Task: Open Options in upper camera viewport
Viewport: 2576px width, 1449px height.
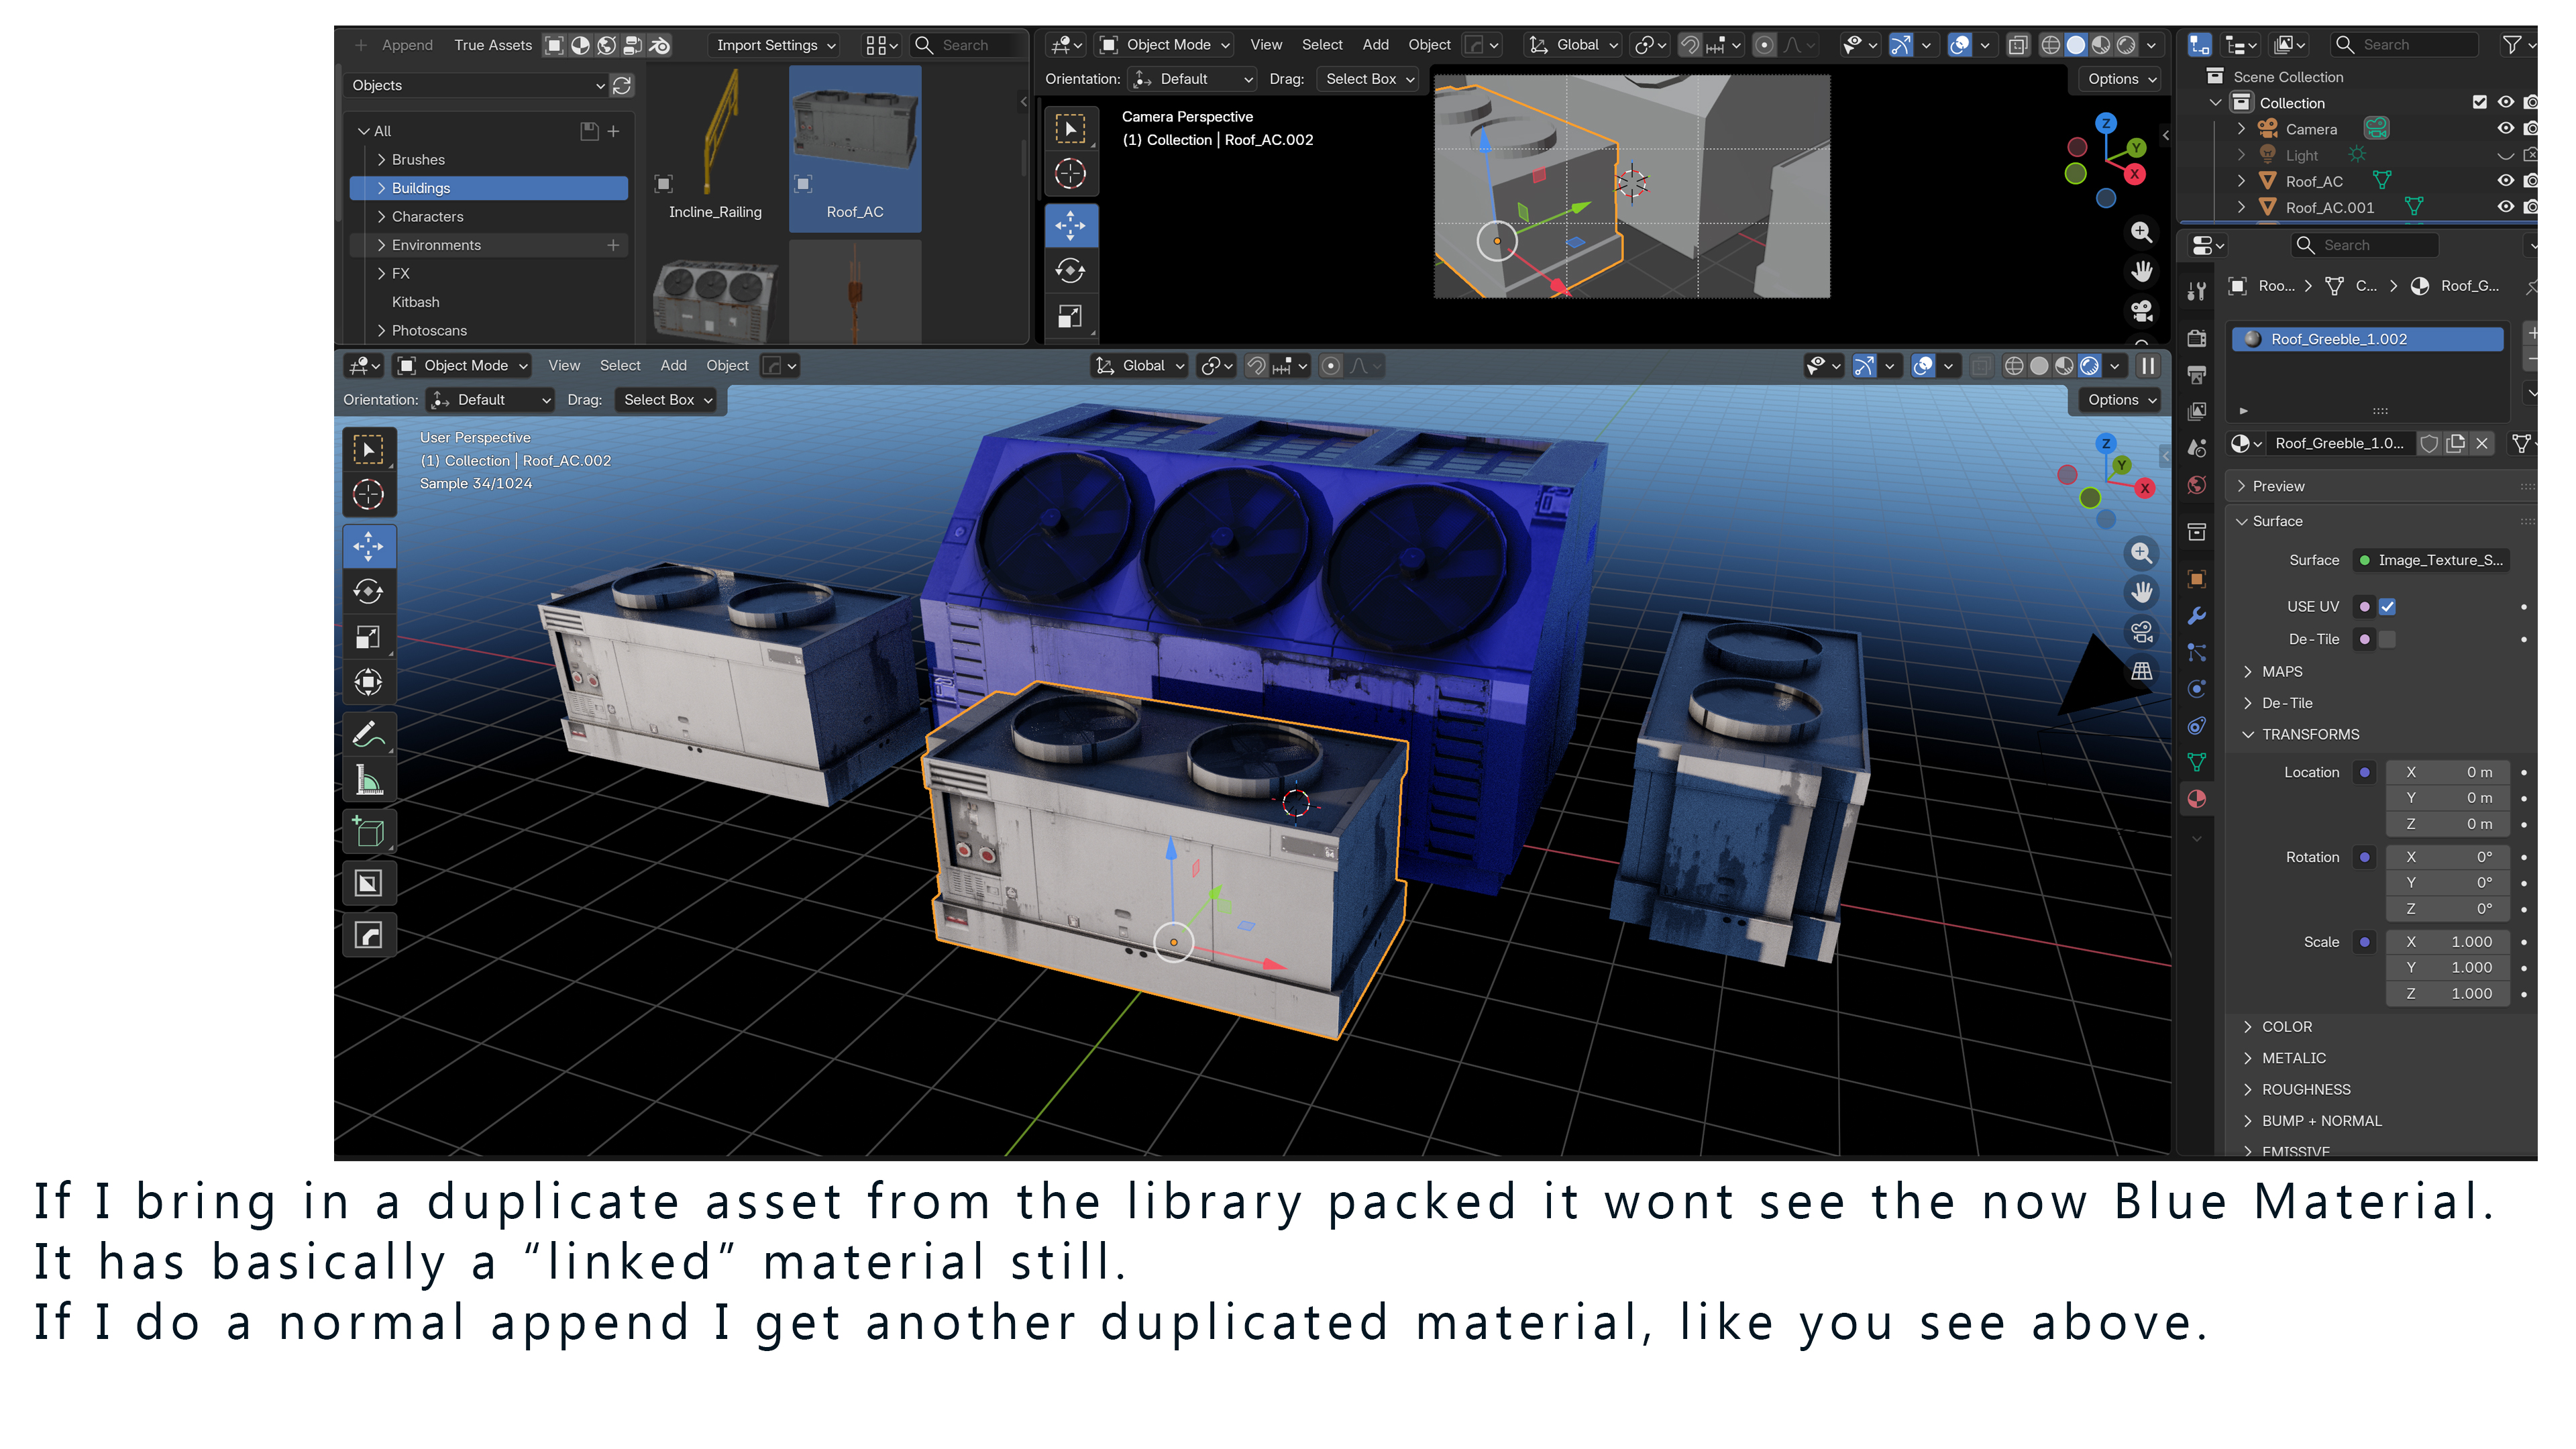Action: click(x=2122, y=79)
